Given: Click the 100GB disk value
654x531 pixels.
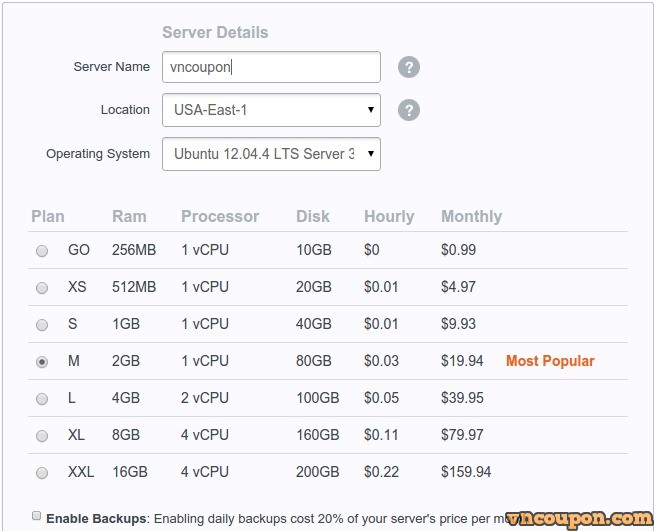Looking at the screenshot, I should coord(317,398).
